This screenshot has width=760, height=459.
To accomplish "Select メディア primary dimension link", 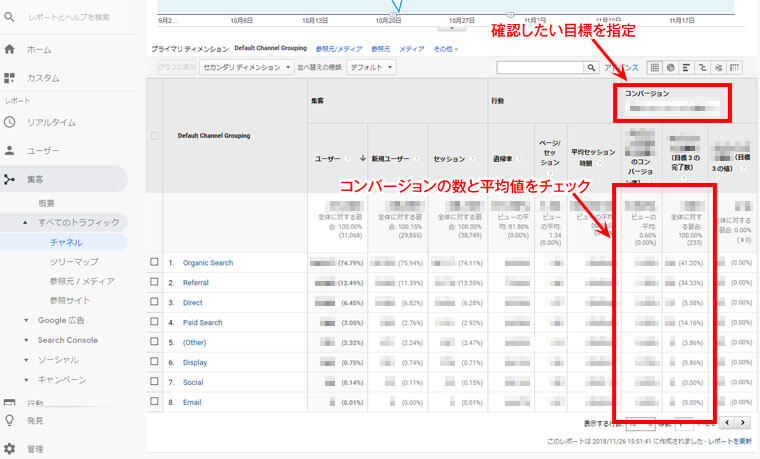I will 412,49.
